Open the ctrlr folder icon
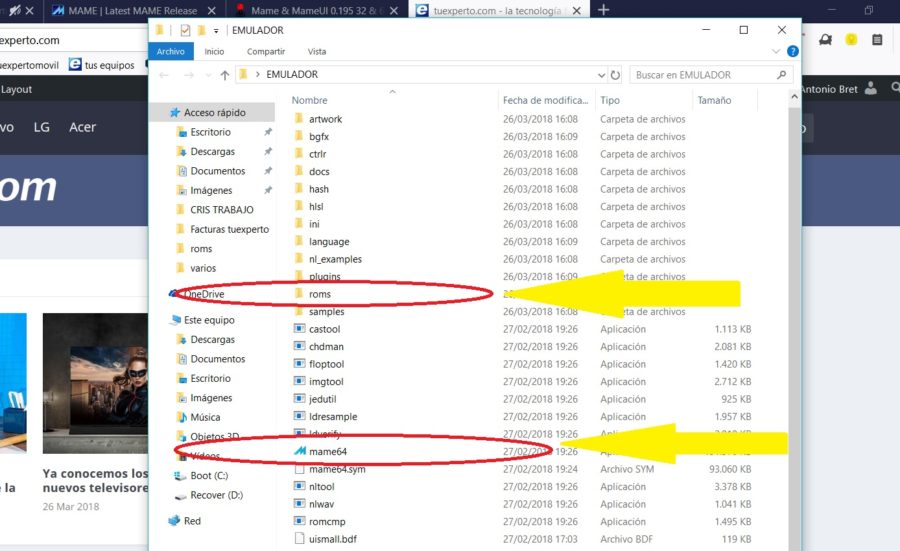 click(x=298, y=154)
